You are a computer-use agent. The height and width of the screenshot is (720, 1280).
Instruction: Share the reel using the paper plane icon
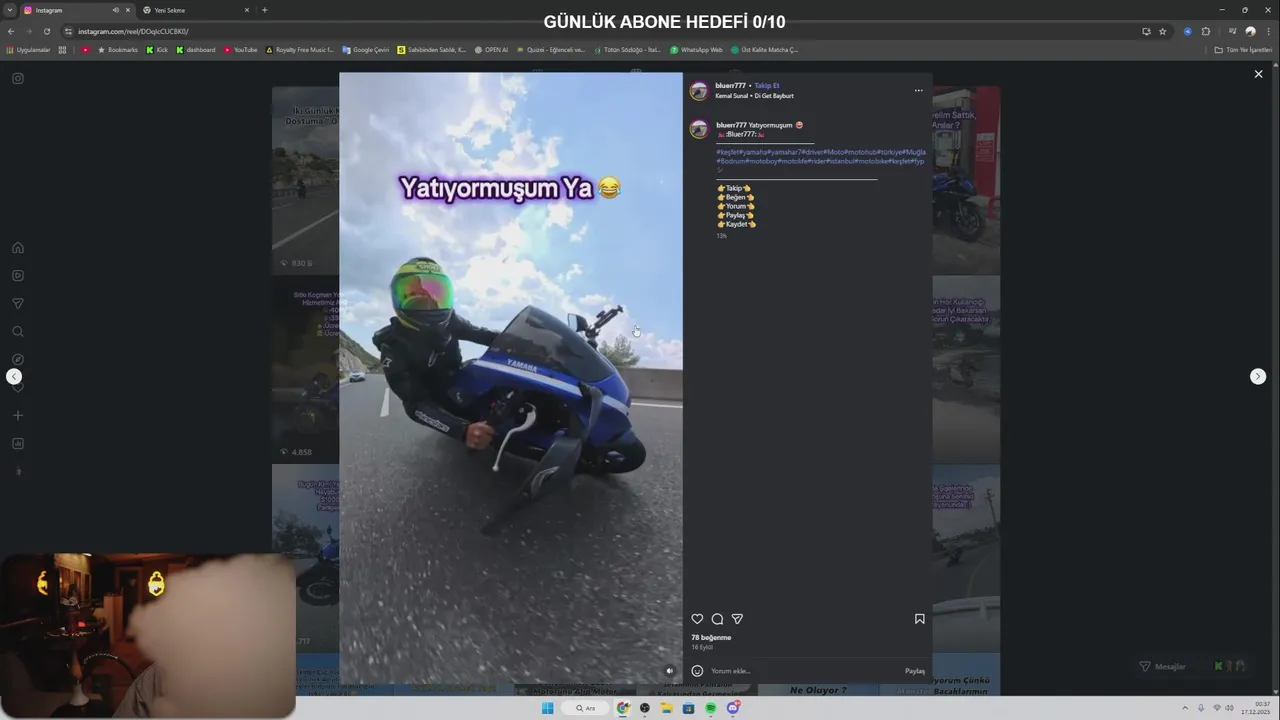point(737,619)
